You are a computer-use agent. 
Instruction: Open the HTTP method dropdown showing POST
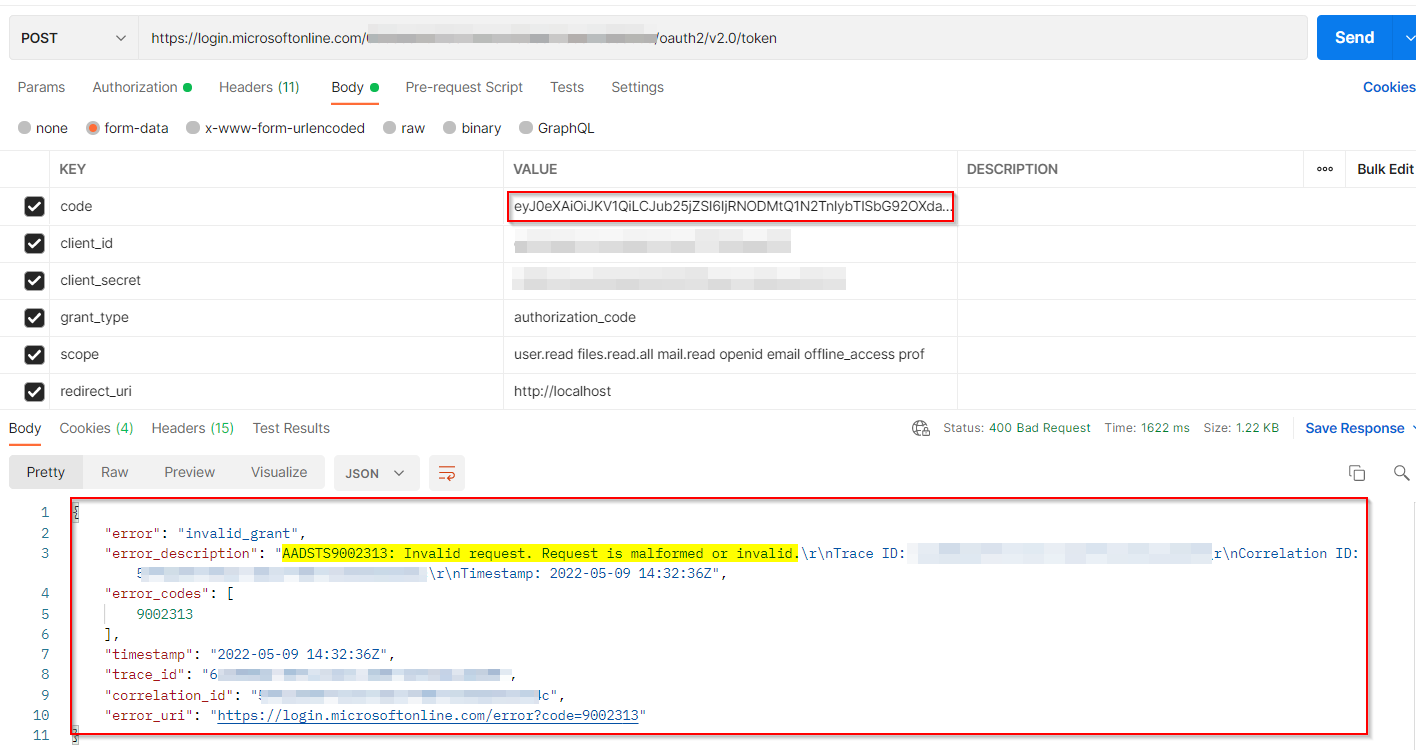pyautogui.click(x=72, y=36)
